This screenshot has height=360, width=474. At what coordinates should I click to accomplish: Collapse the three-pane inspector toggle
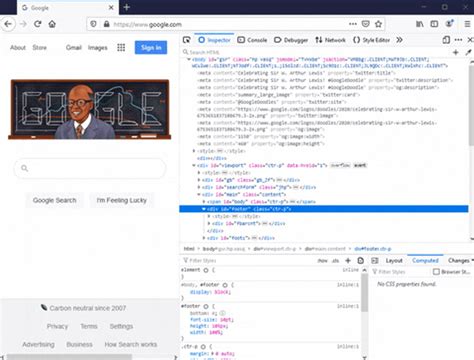[x=375, y=261]
